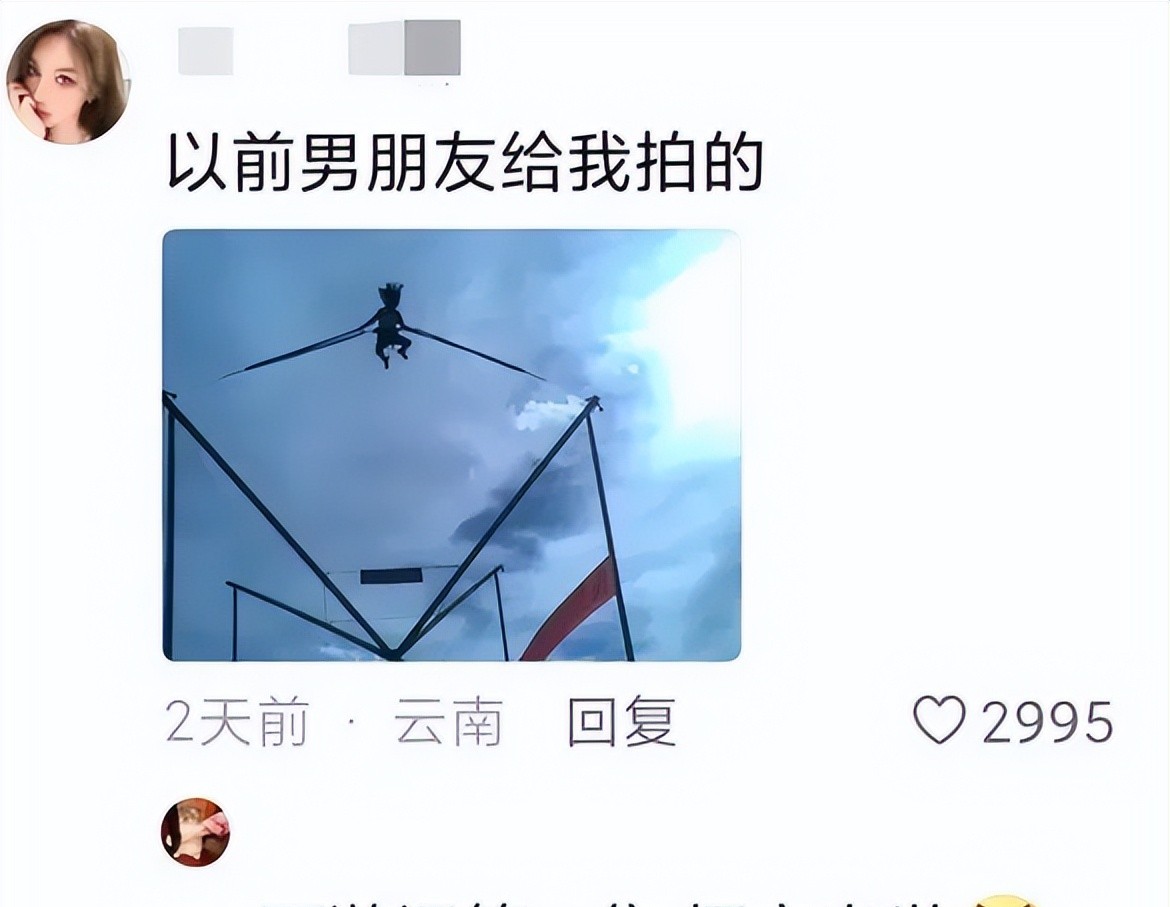Open the bungee trampoline photo attachment
This screenshot has width=1170, height=907.
click(451, 445)
